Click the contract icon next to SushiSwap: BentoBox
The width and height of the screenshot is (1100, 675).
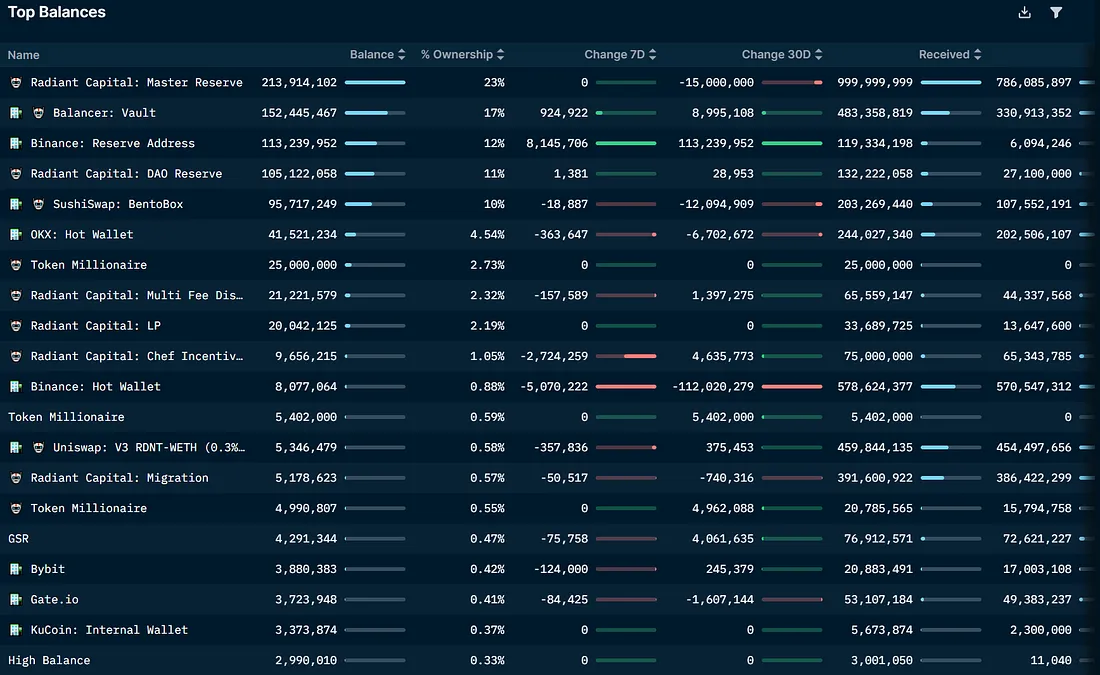(x=38, y=205)
